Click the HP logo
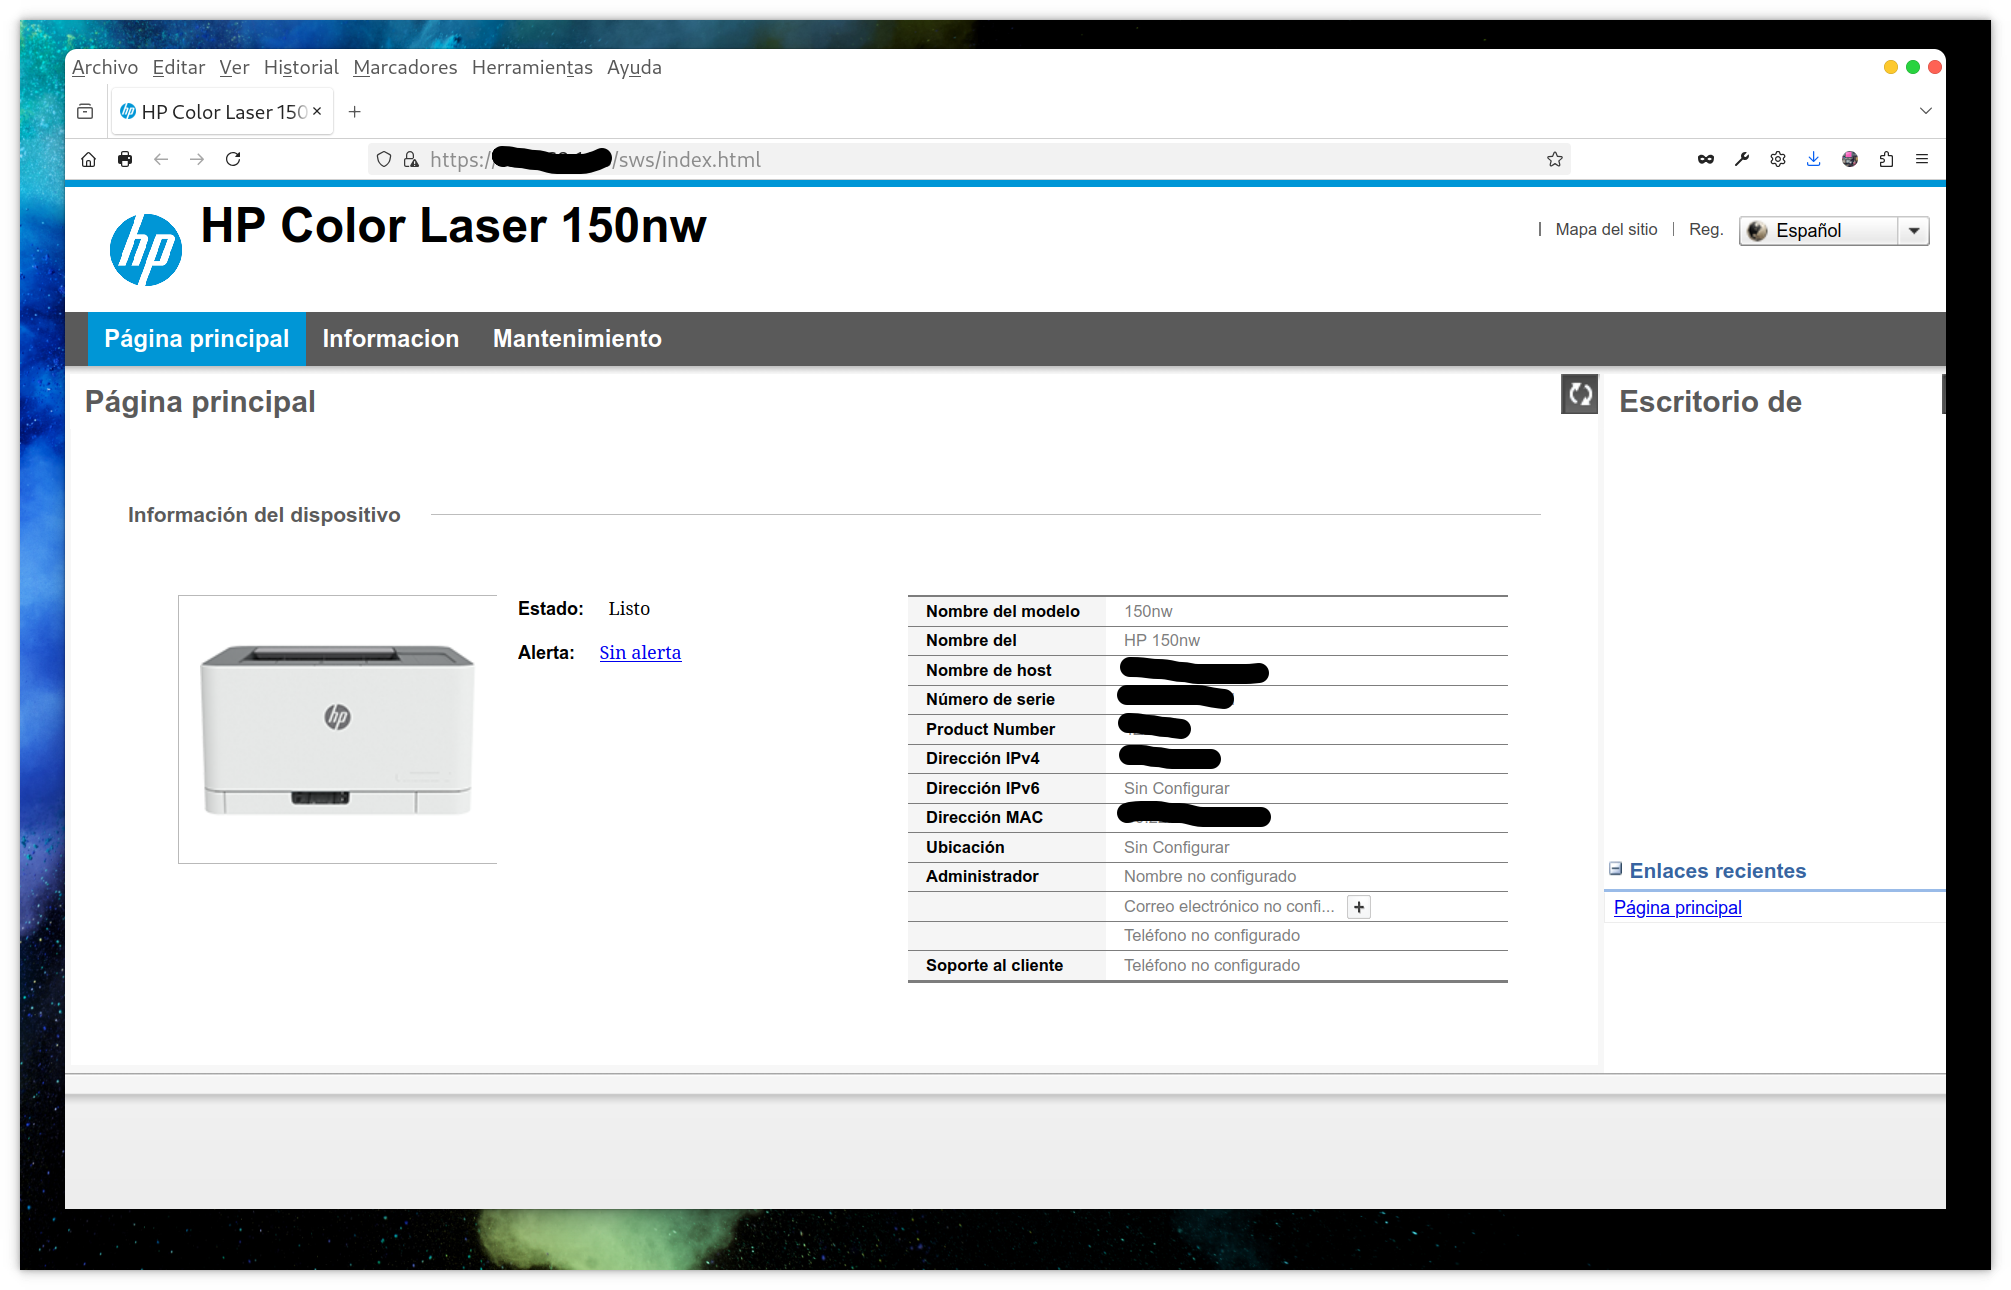Viewport: 2011px width, 1290px height. tap(146, 250)
